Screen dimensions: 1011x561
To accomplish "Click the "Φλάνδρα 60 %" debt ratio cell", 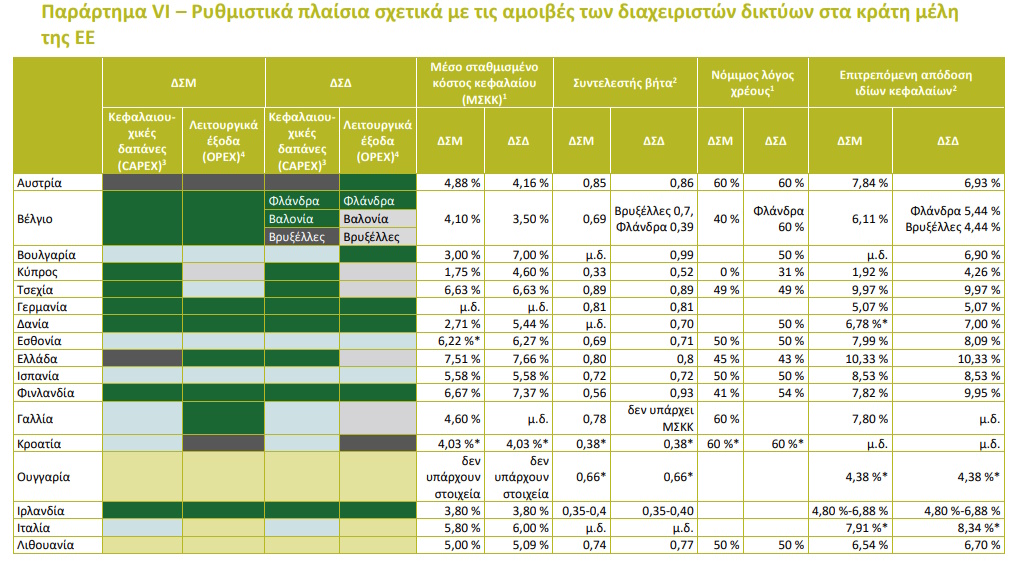I will tap(777, 218).
